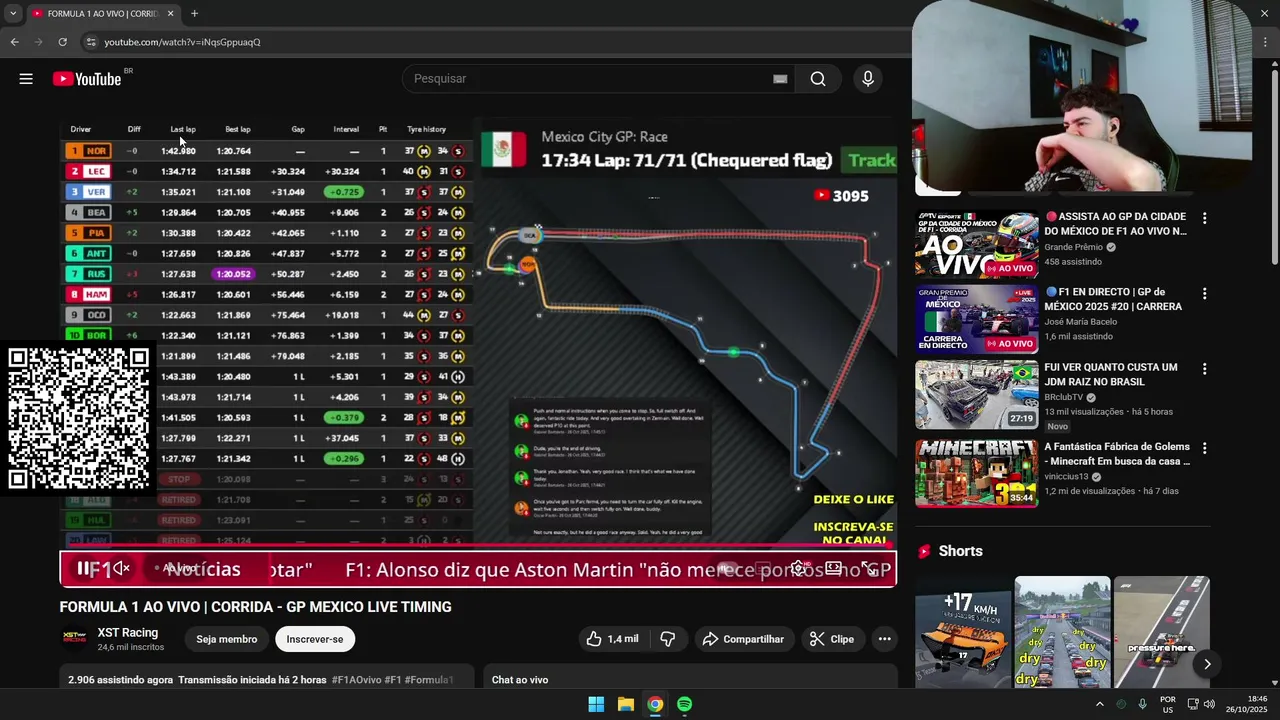Image resolution: width=1280 pixels, height=720 pixels.
Task: Pause the live stream playback
Action: click(84, 568)
